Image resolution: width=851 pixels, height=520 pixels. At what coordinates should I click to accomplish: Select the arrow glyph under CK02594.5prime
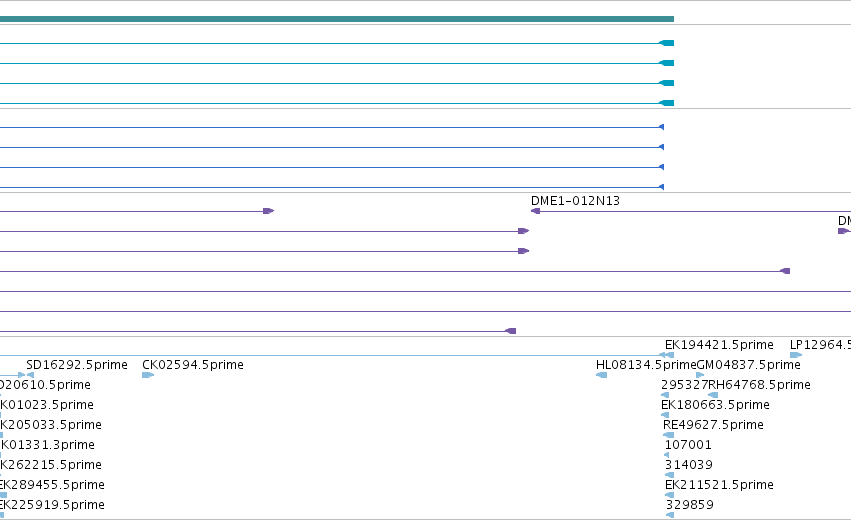pyautogui.click(x=148, y=375)
